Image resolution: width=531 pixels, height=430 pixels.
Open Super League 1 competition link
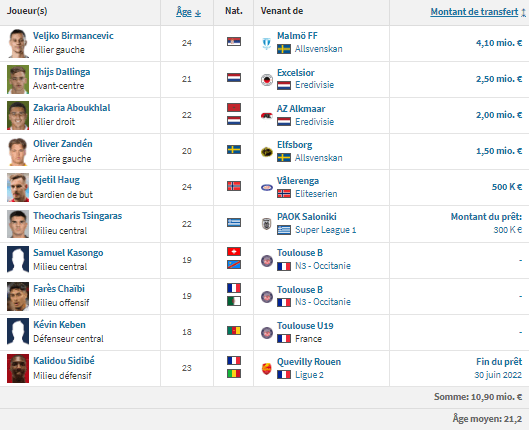click(325, 230)
